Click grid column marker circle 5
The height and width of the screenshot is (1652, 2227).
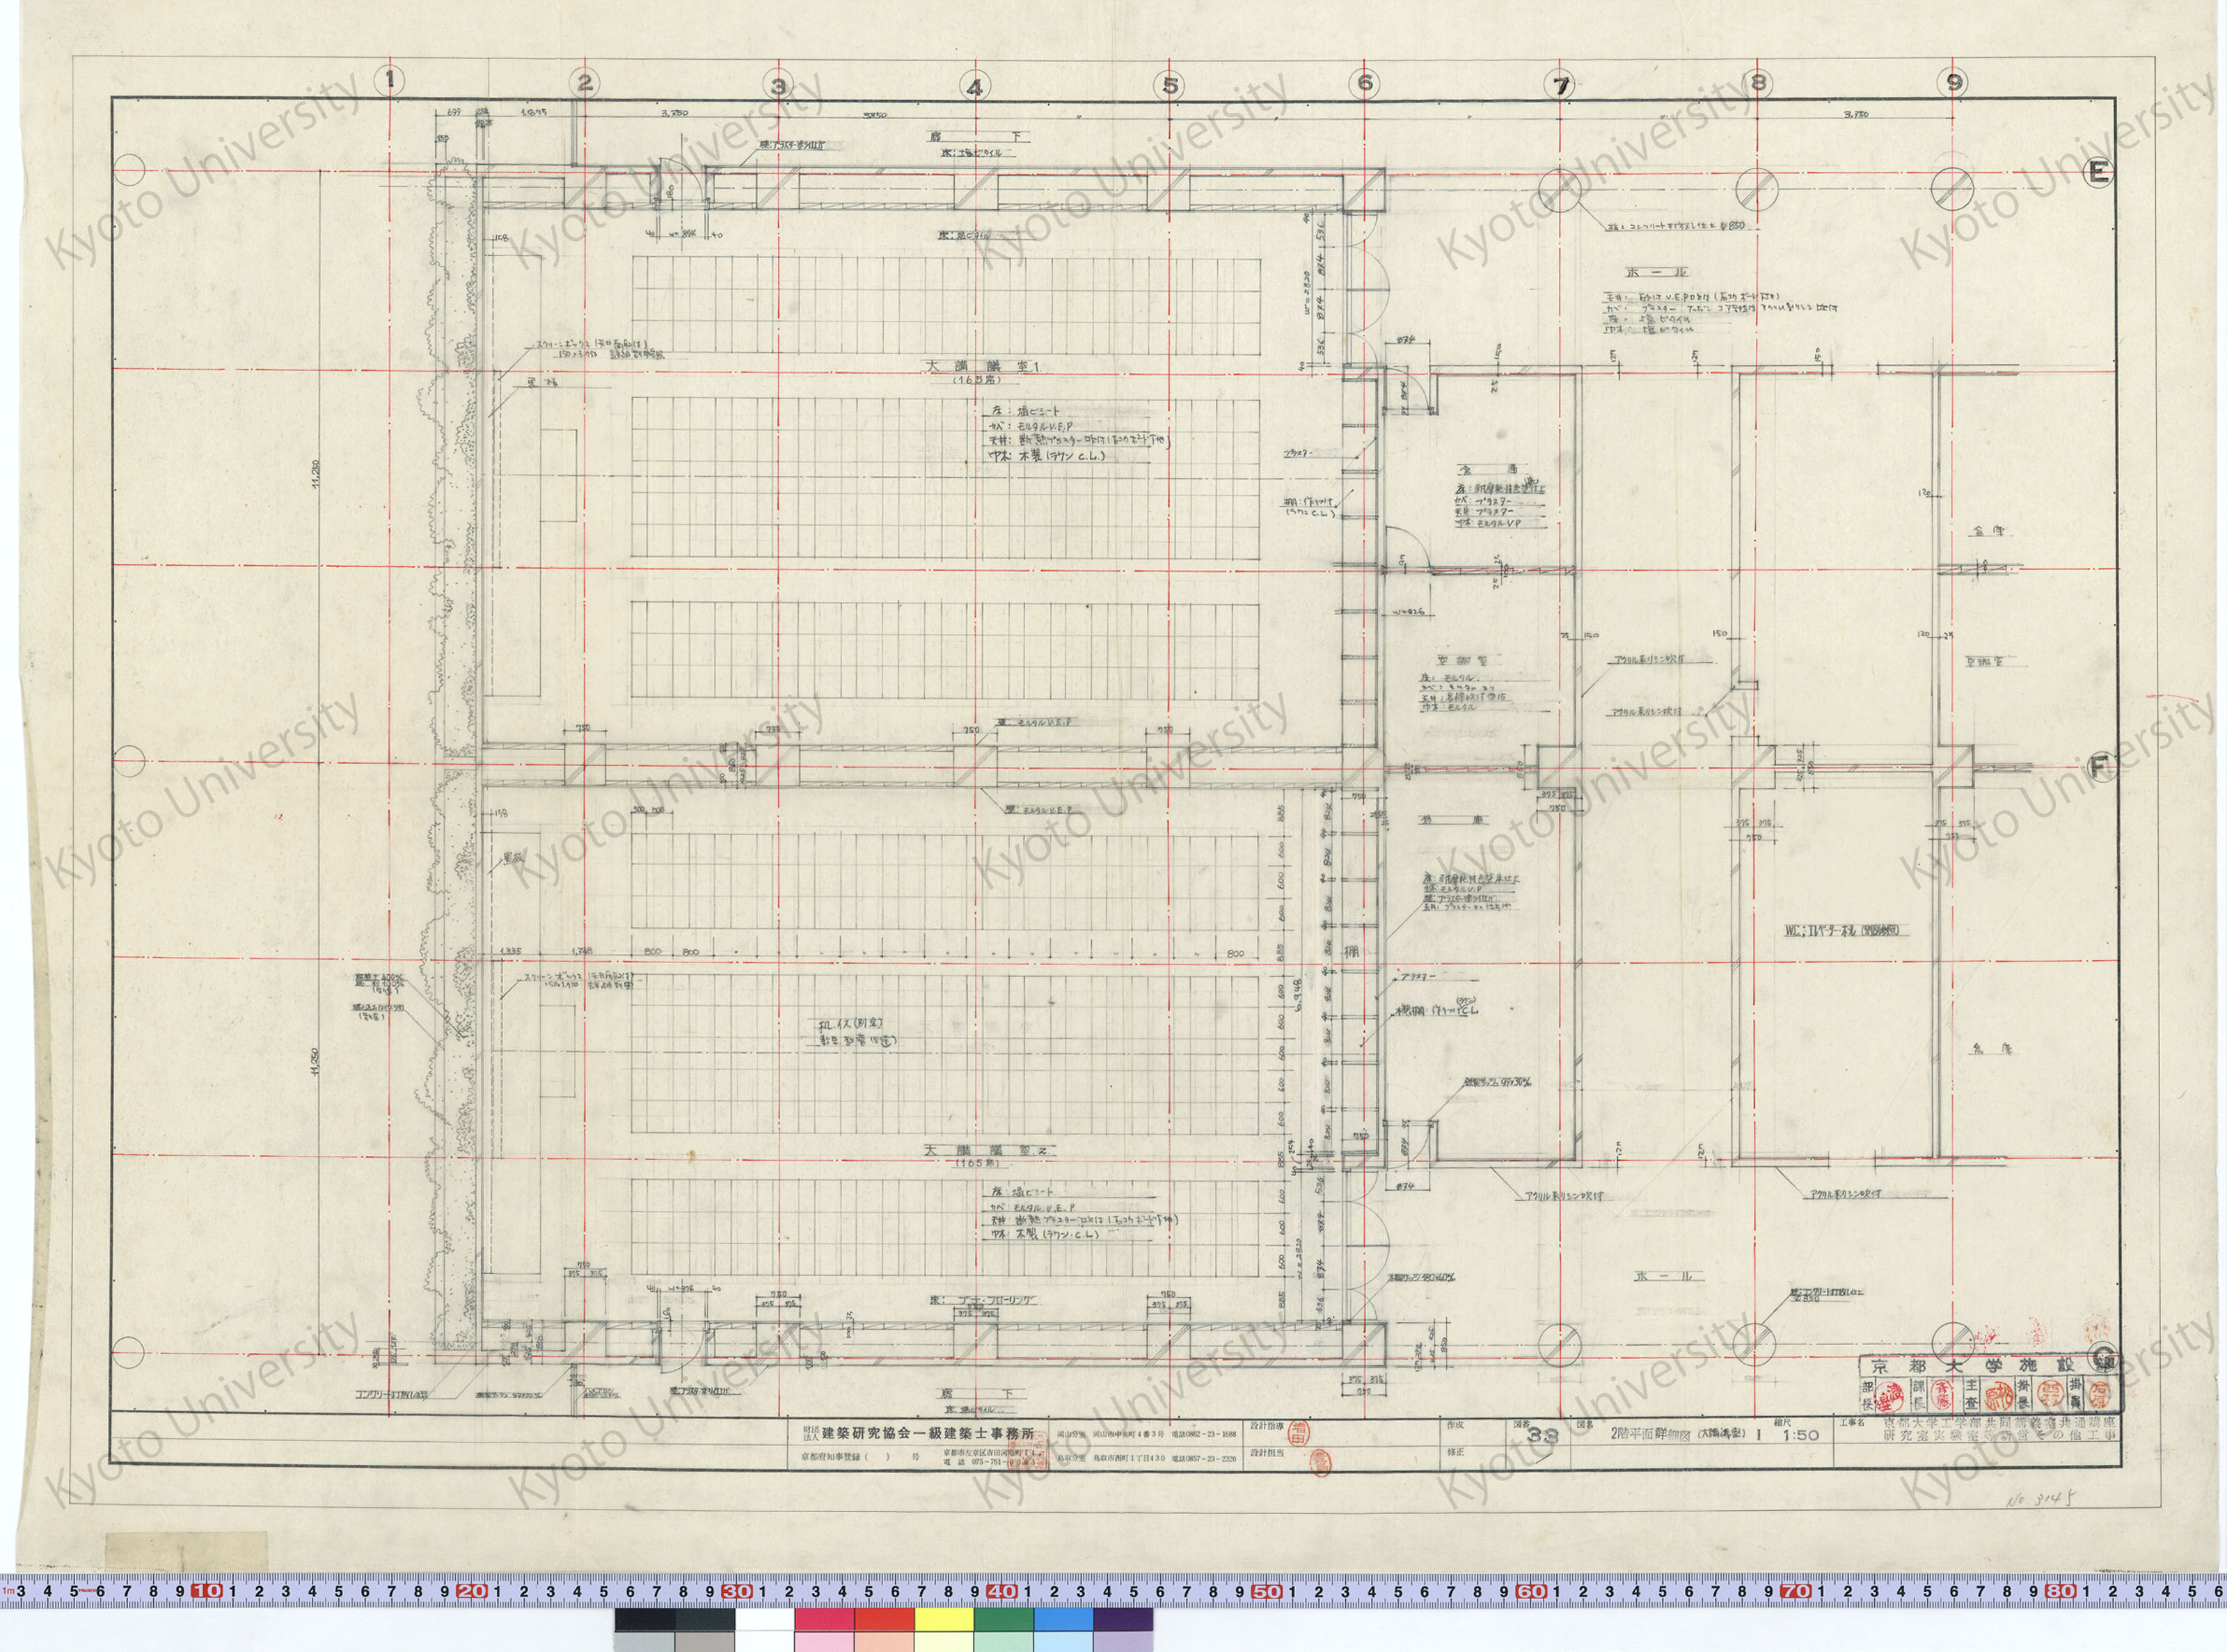click(x=1169, y=84)
